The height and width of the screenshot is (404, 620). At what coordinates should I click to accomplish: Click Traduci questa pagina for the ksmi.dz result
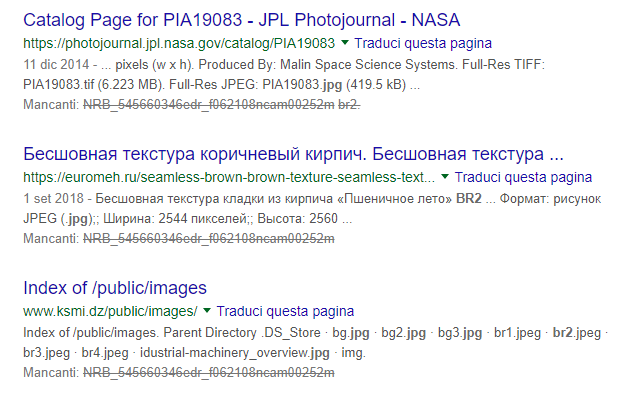point(285,311)
